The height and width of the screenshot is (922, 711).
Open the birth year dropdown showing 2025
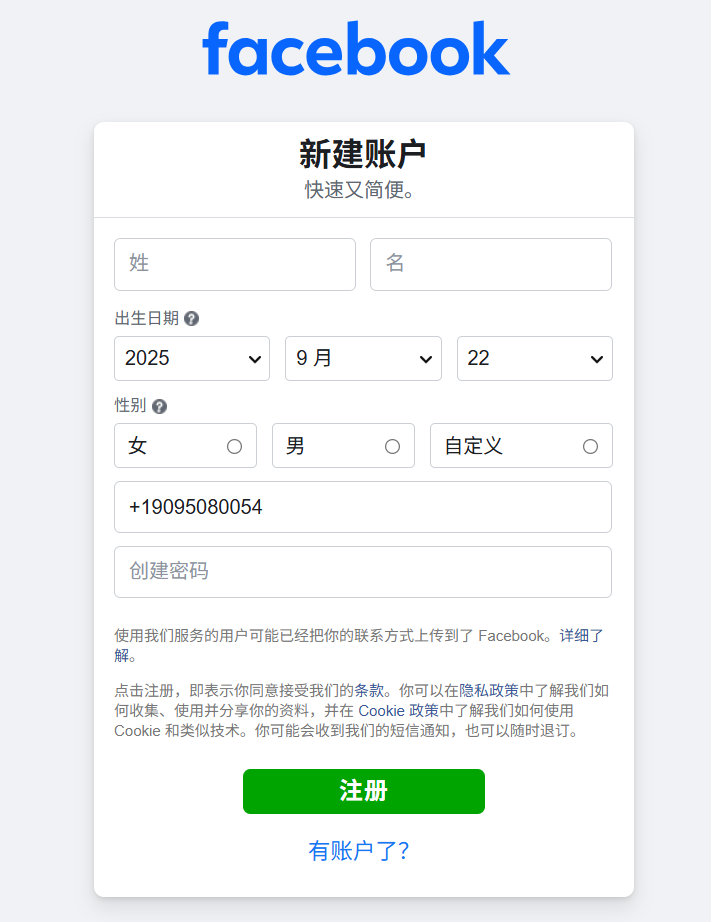click(x=192, y=358)
